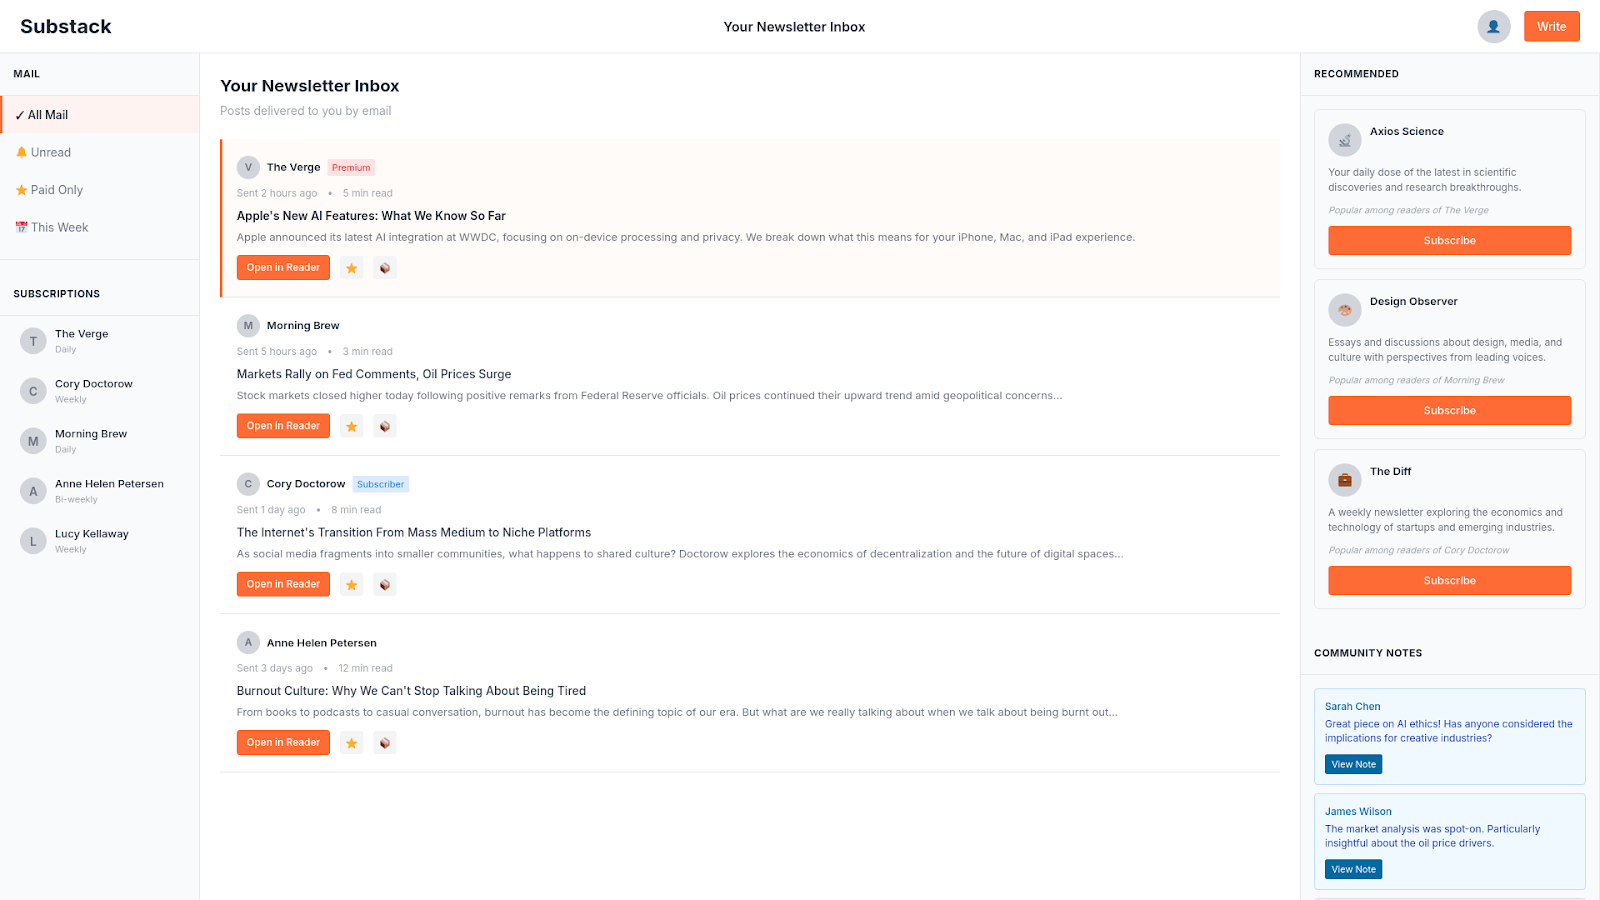This screenshot has width=1600, height=900.
Task: Click The Diff briefcase icon
Action: point(1344,480)
